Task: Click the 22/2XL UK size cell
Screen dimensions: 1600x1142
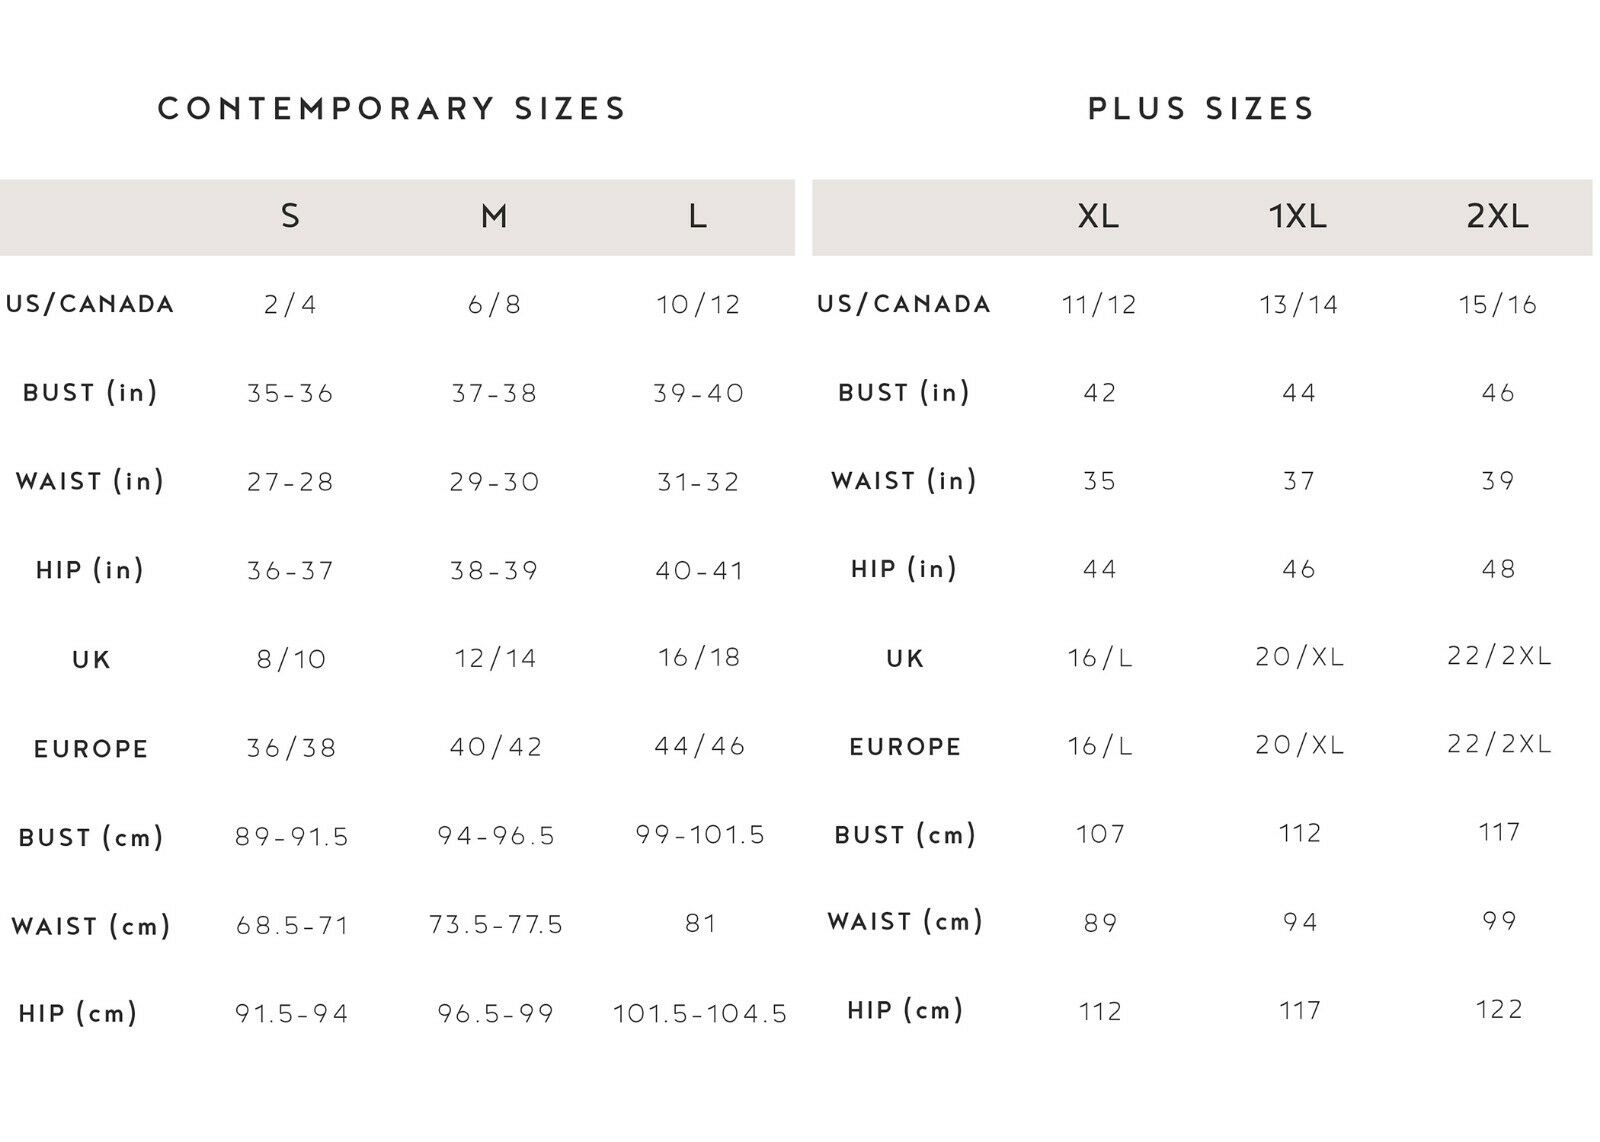Action: coord(1499,656)
